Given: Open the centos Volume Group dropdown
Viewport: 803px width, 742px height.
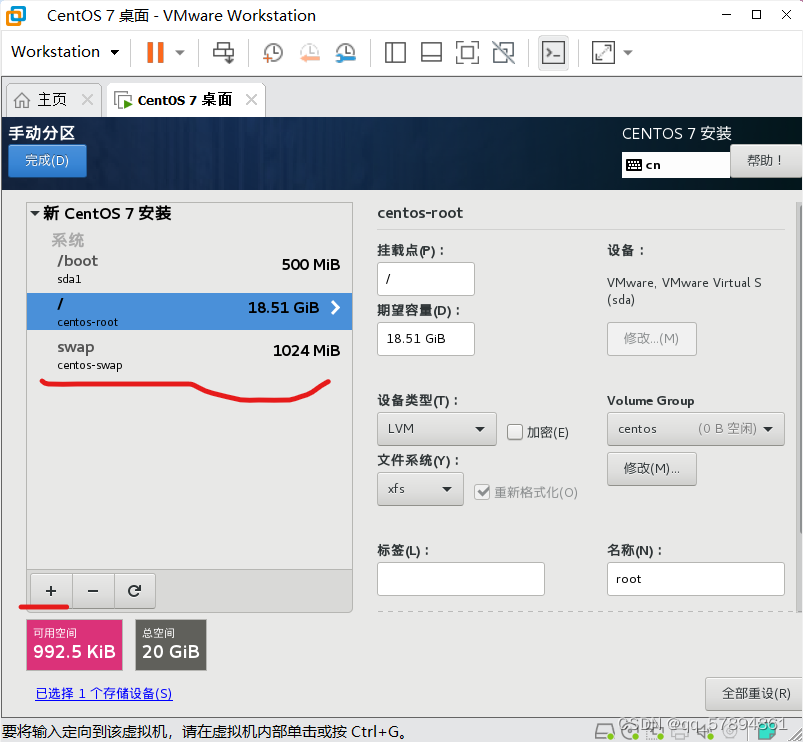Looking at the screenshot, I should (x=695, y=429).
